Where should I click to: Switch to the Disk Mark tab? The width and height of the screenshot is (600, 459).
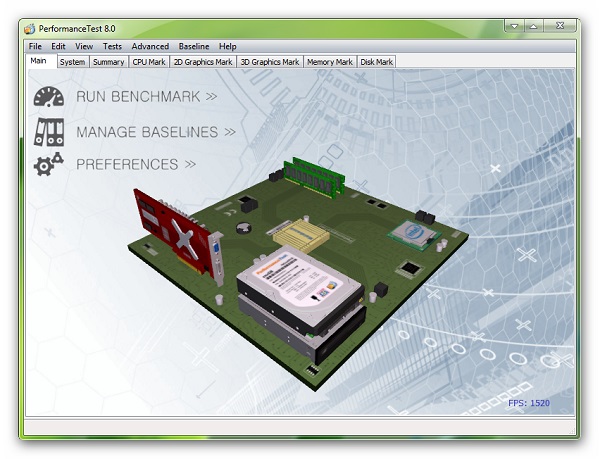point(377,62)
